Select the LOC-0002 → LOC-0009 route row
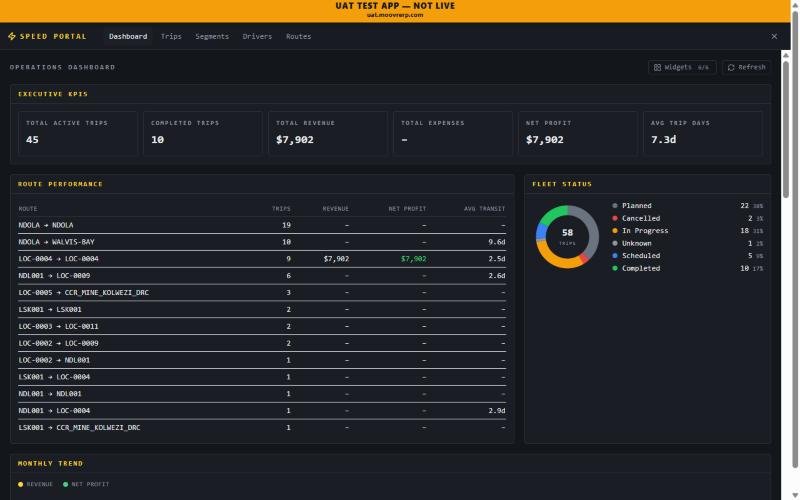 (262, 343)
